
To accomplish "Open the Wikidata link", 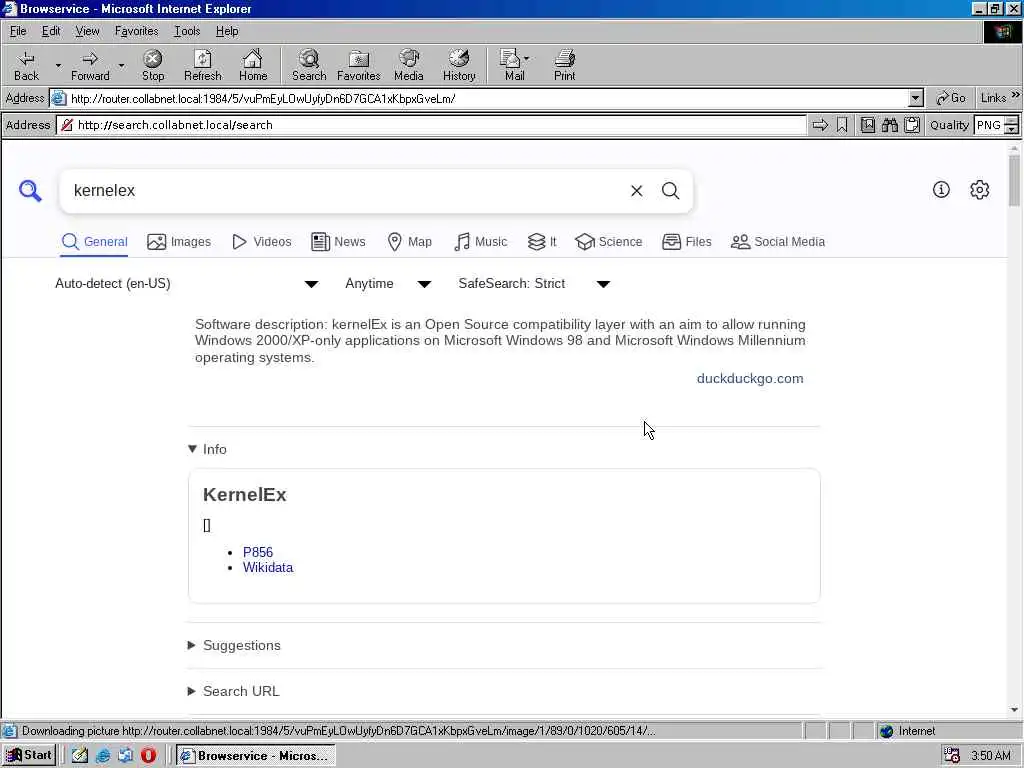I will tap(268, 568).
